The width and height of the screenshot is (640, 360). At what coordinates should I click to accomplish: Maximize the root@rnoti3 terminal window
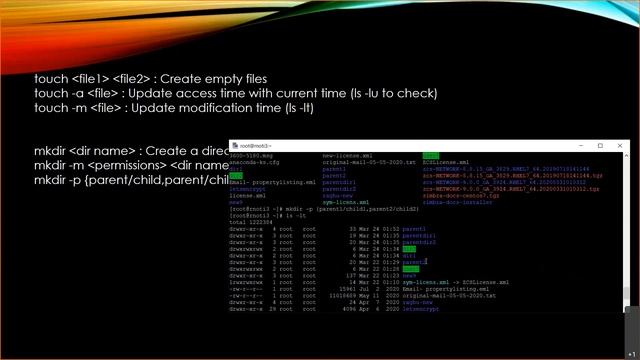pyautogui.click(x=600, y=145)
